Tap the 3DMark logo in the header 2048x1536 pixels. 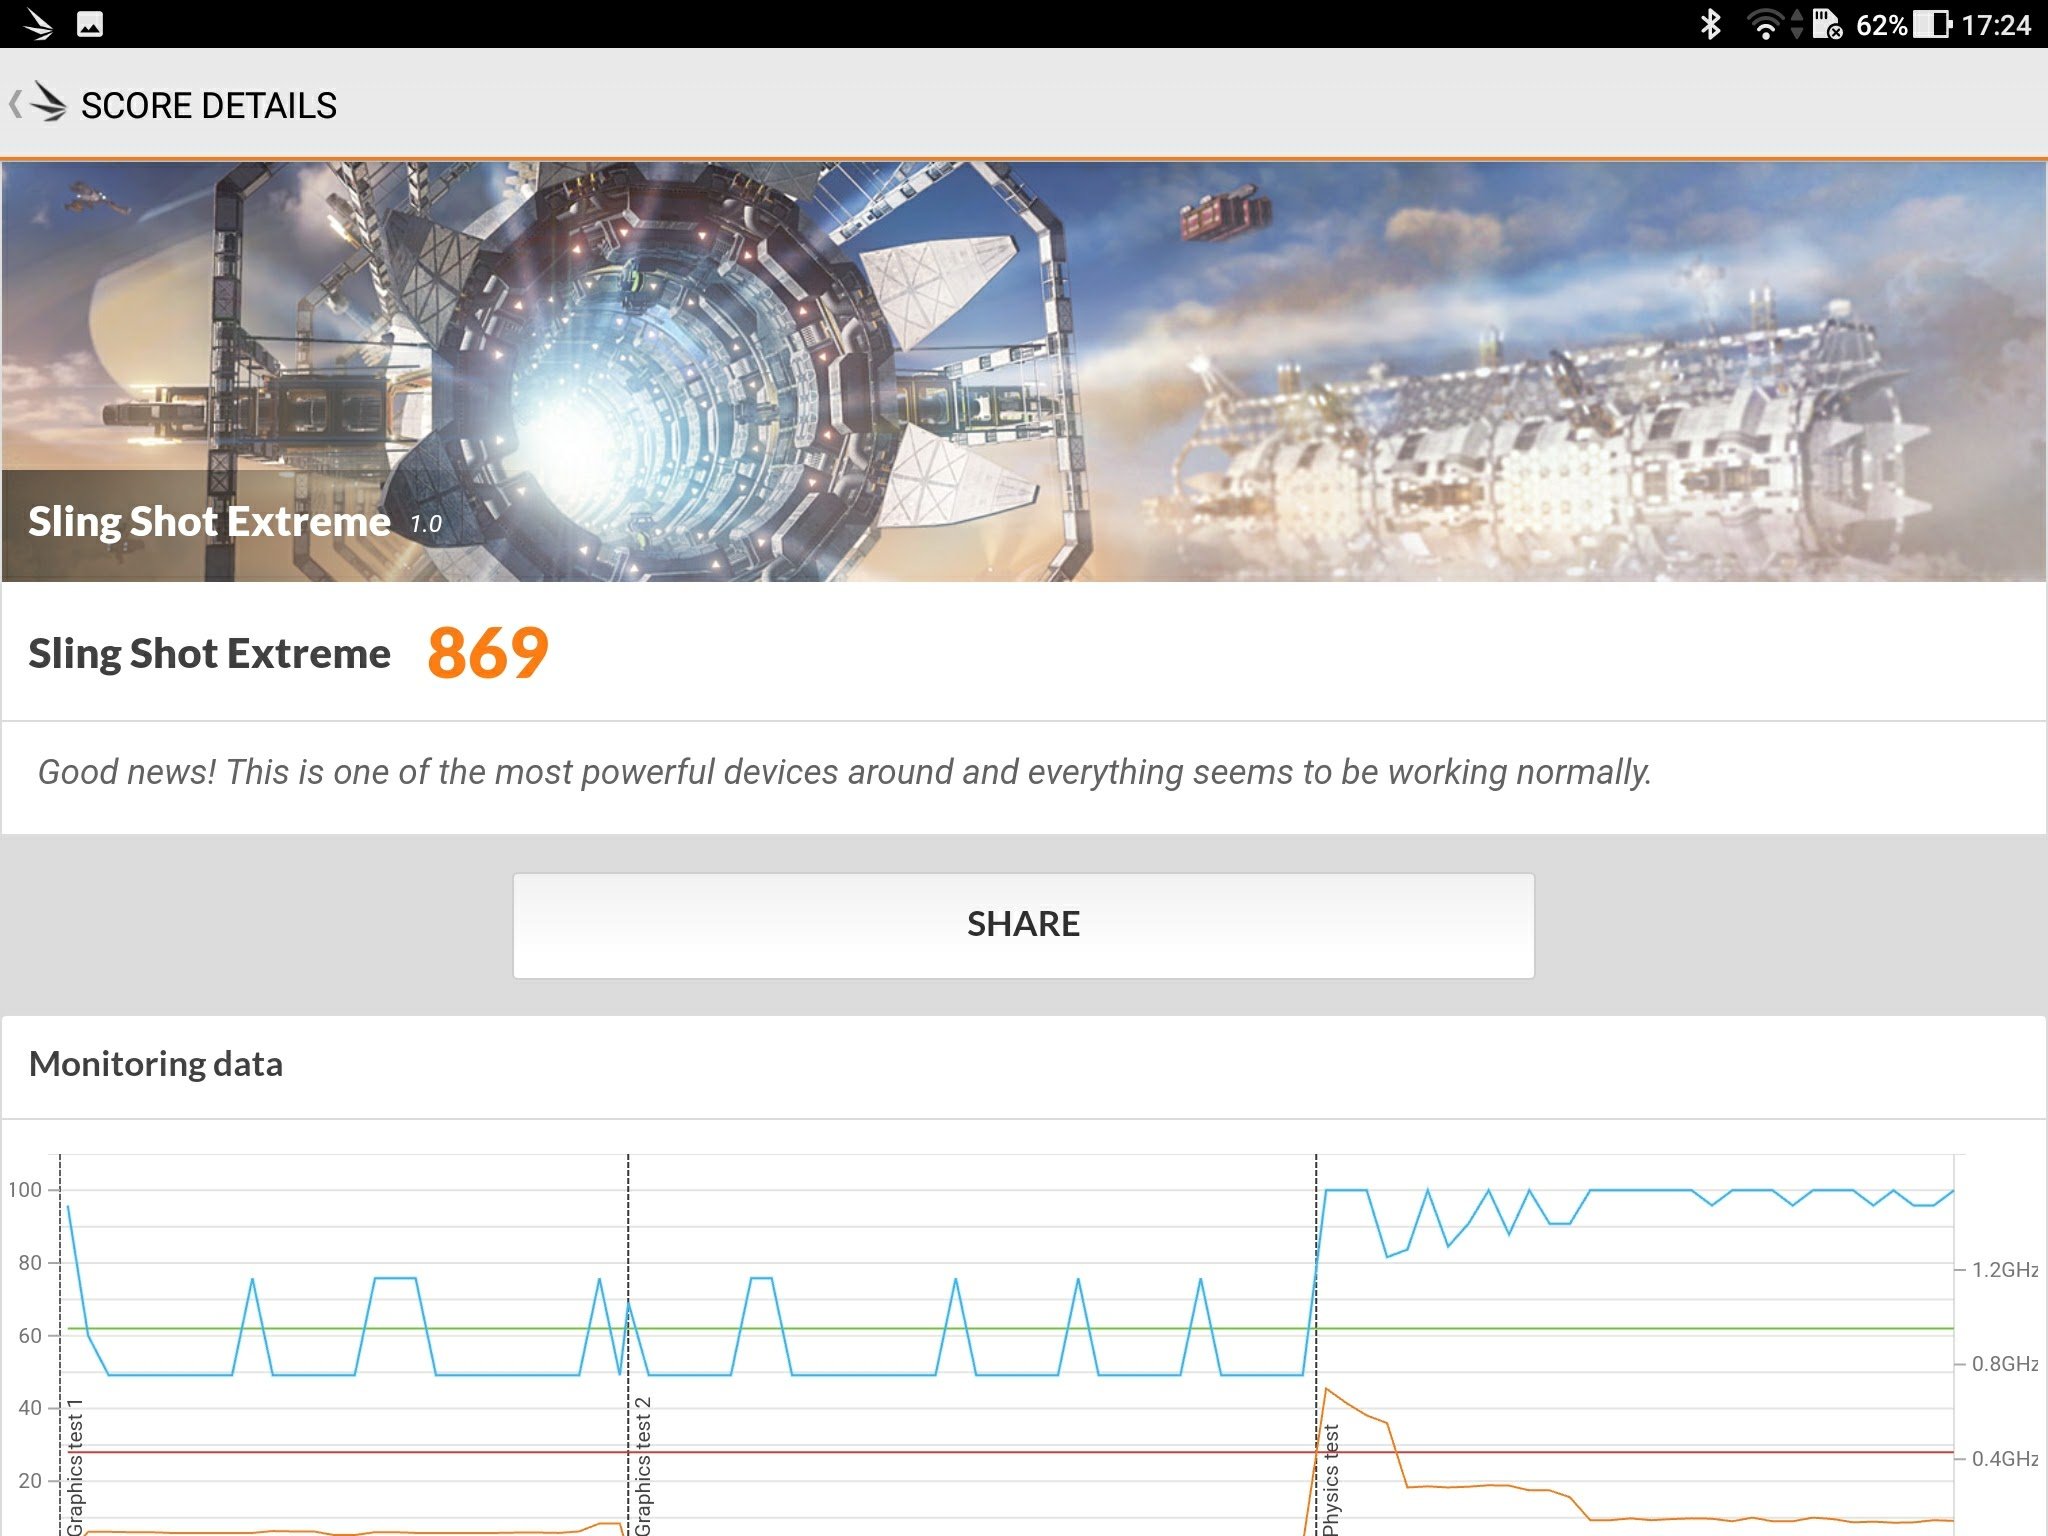pyautogui.click(x=48, y=103)
